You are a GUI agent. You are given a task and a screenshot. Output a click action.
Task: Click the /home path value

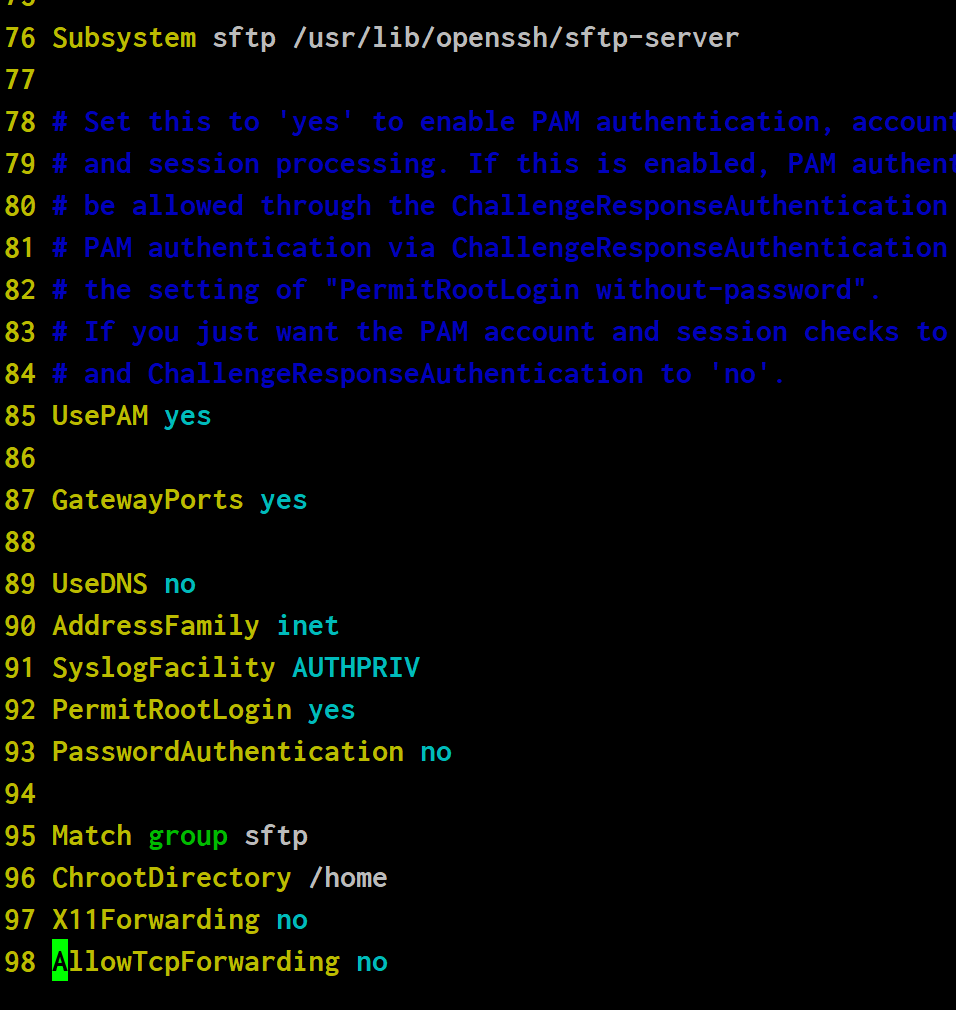(348, 878)
